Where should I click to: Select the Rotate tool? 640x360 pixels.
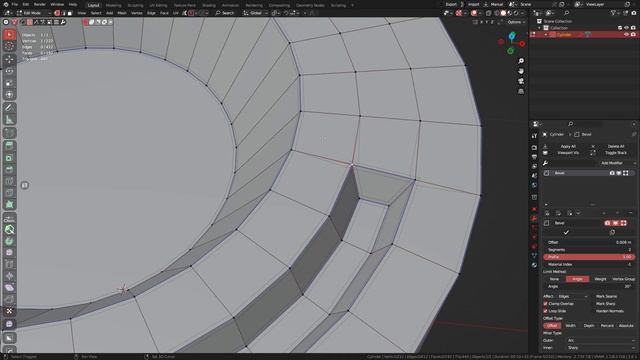click(x=9, y=71)
